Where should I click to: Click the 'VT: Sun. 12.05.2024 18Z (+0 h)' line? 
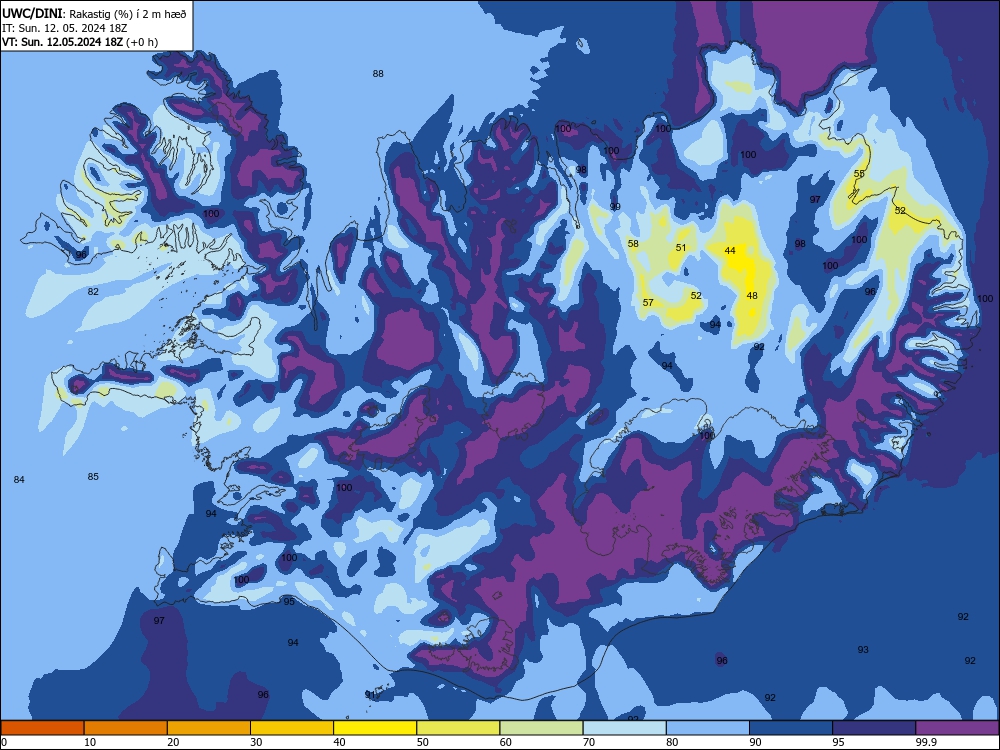pos(80,42)
